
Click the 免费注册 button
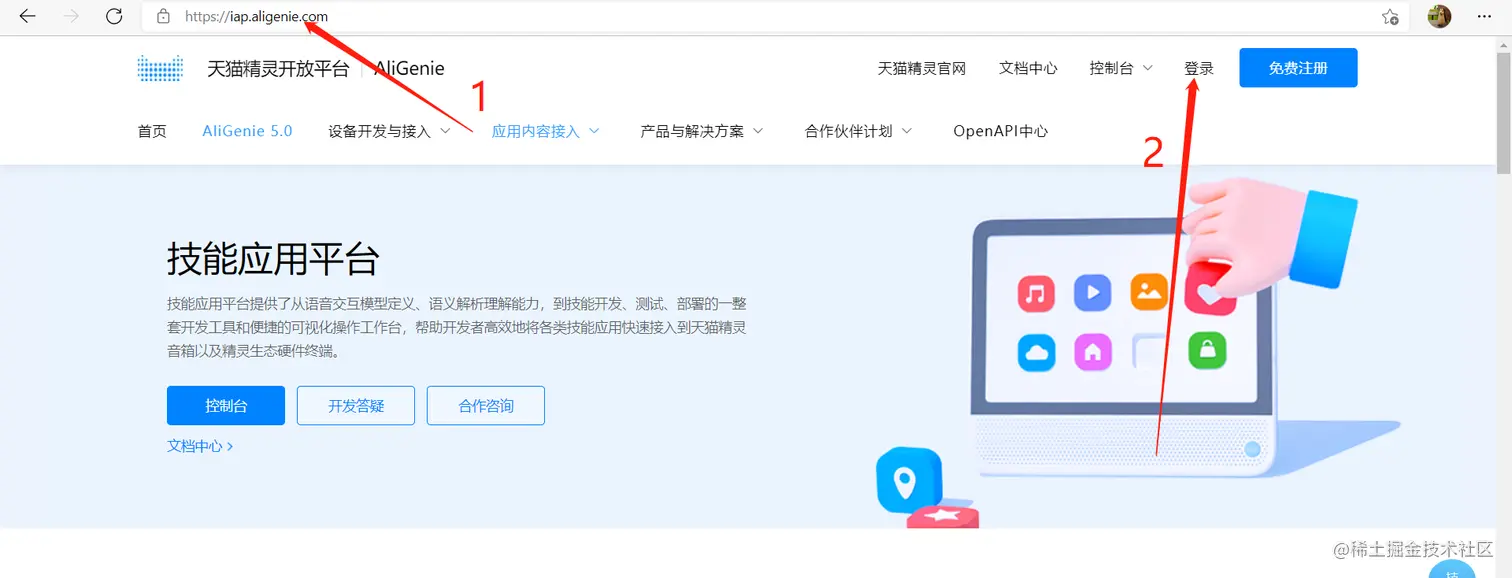click(1298, 68)
